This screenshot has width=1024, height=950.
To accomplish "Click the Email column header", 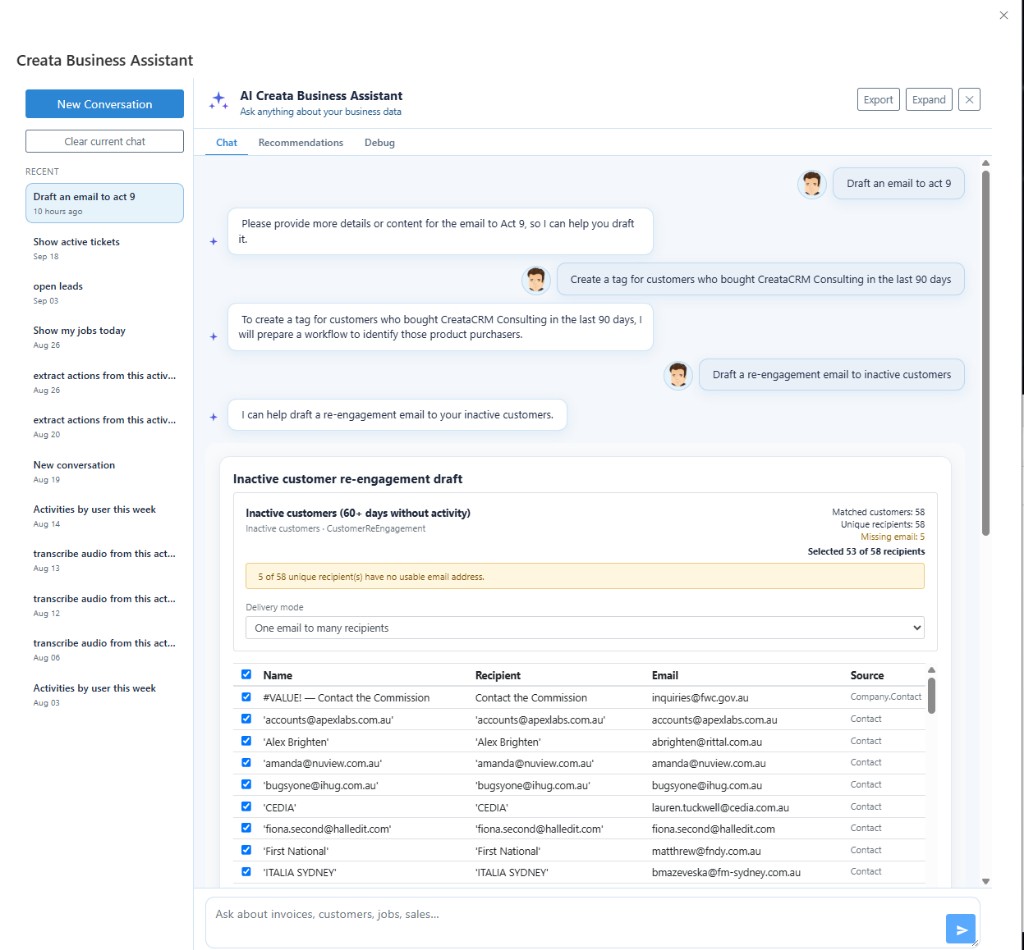I will click(x=665, y=675).
